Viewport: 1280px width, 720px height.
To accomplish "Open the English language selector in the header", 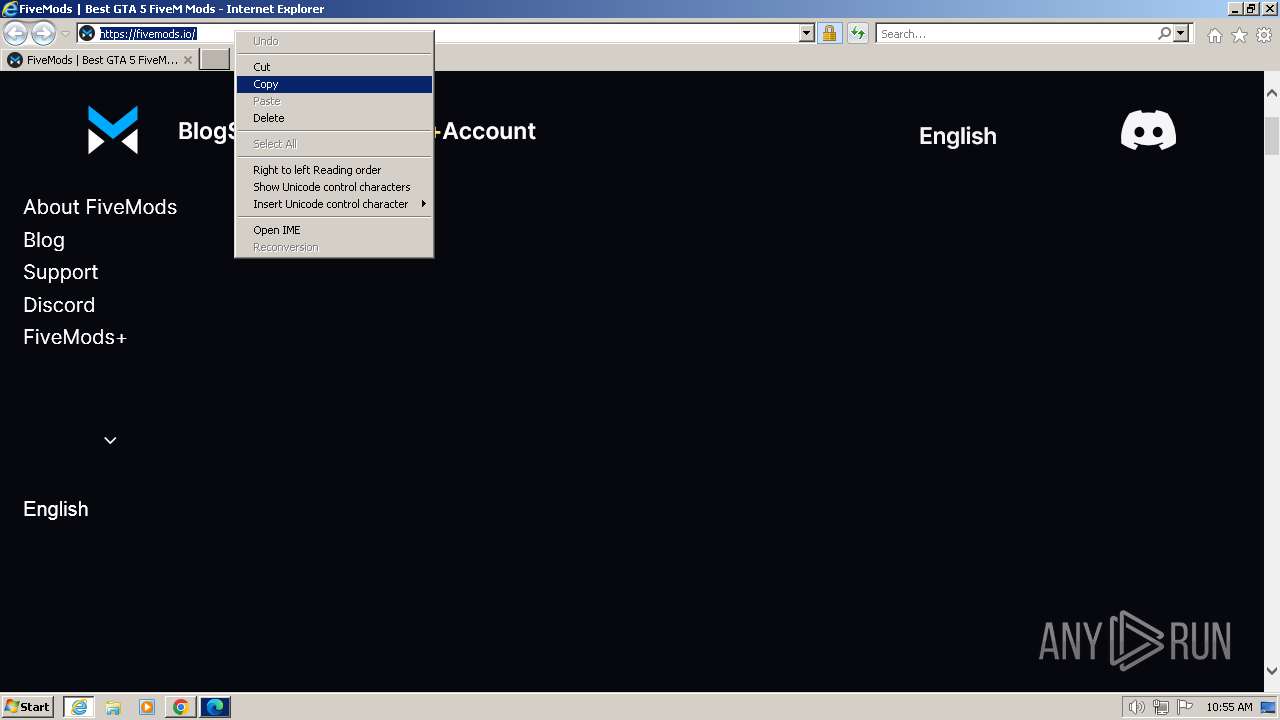I will point(957,136).
